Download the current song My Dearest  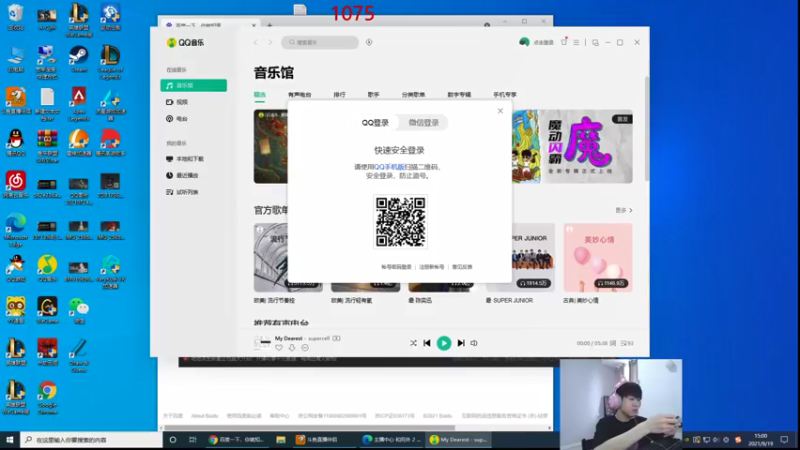pyautogui.click(x=292, y=347)
